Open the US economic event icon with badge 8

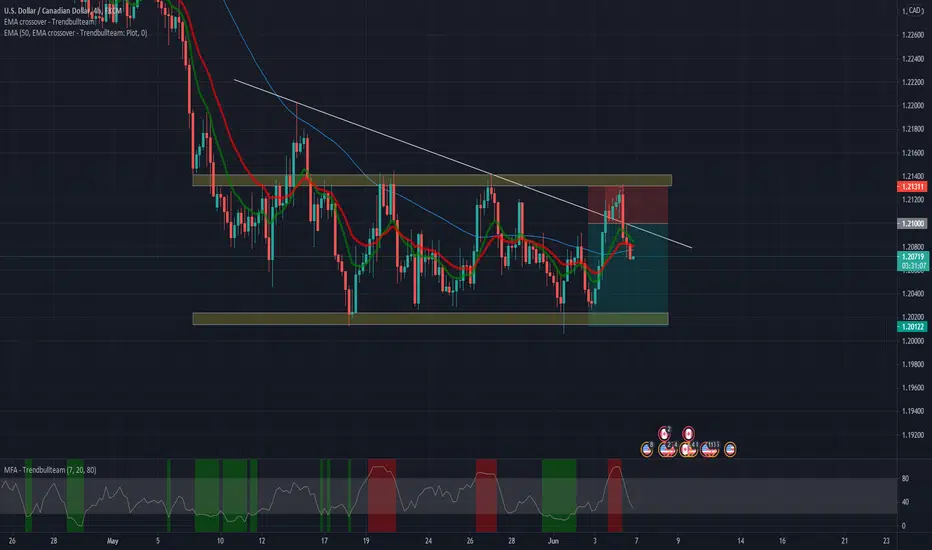point(647,450)
